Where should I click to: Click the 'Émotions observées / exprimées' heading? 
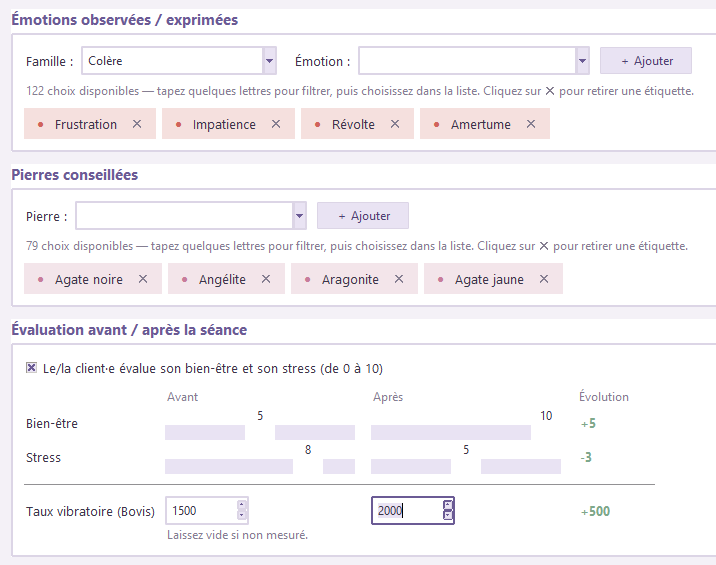125,20
